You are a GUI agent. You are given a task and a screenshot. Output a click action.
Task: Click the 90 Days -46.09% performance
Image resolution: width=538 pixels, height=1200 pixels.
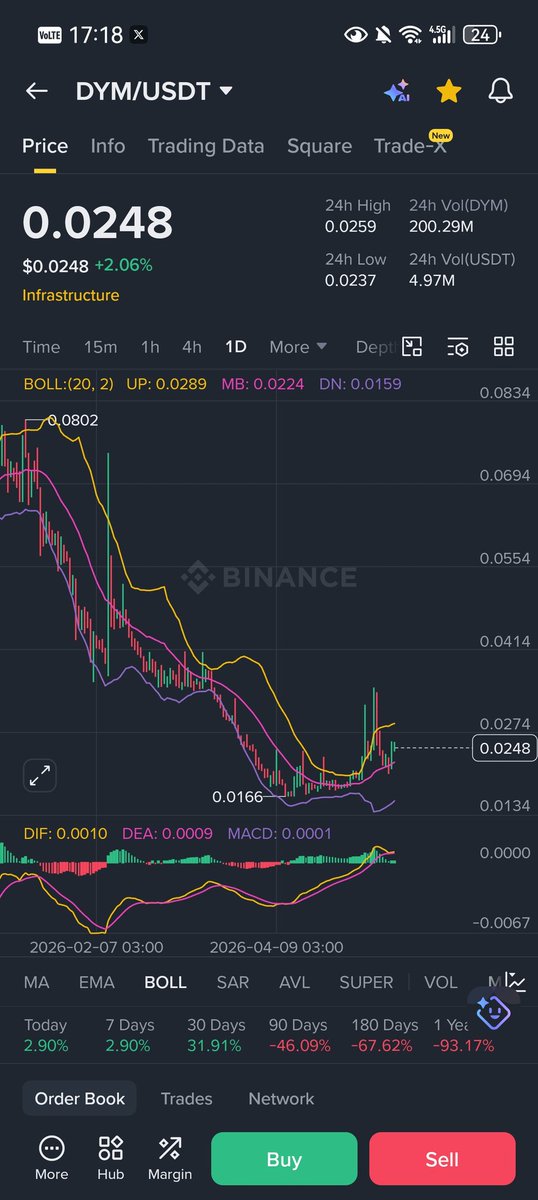point(298,1035)
